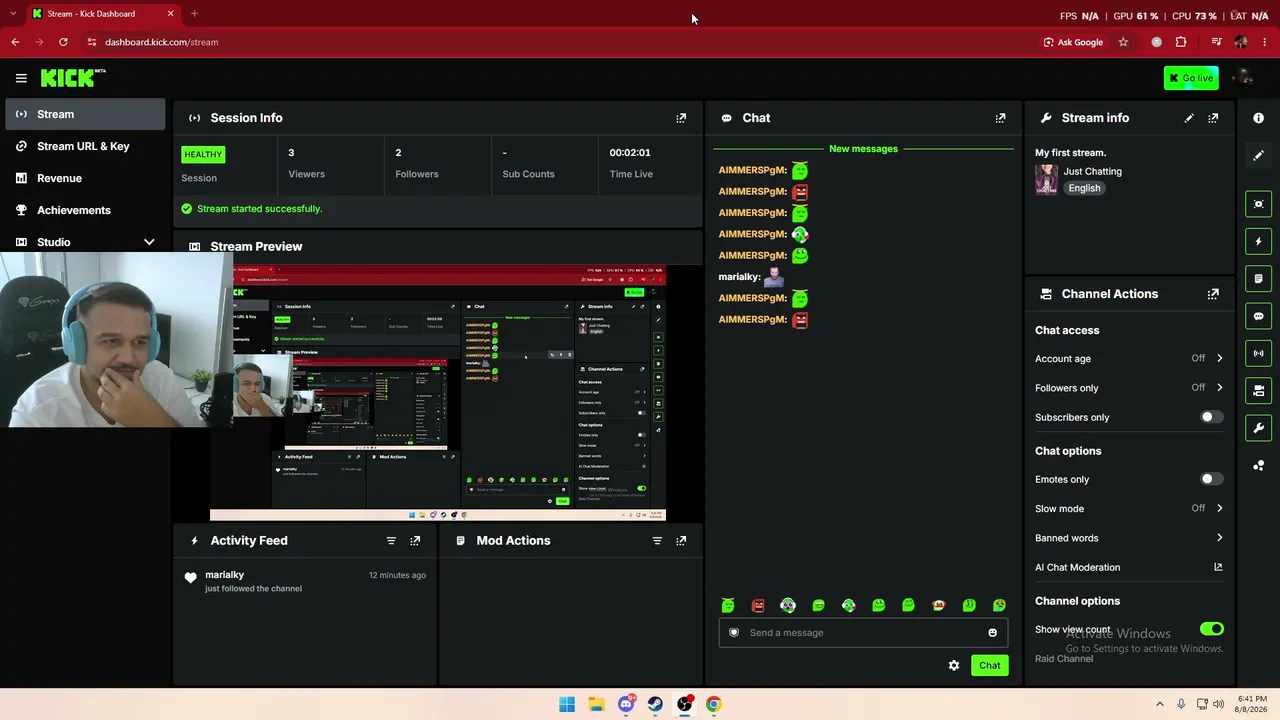Open the user avatar menu next to Go live
1280x720 pixels.
coord(1243,78)
